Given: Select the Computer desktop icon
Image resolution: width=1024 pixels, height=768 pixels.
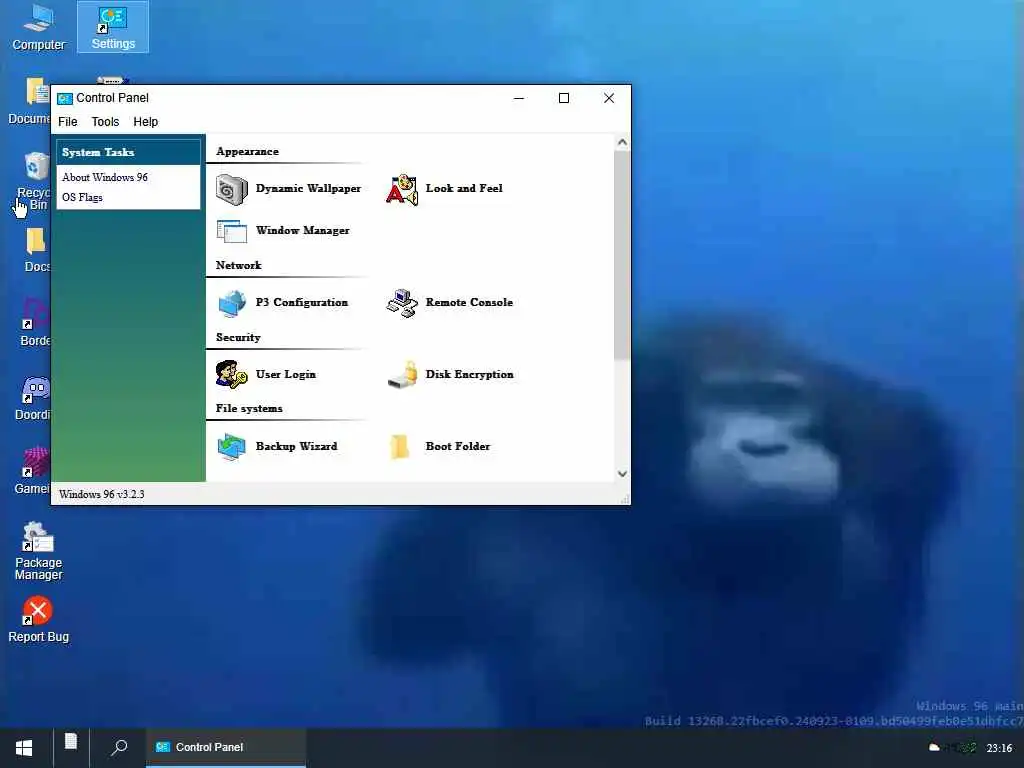Looking at the screenshot, I should point(39,27).
